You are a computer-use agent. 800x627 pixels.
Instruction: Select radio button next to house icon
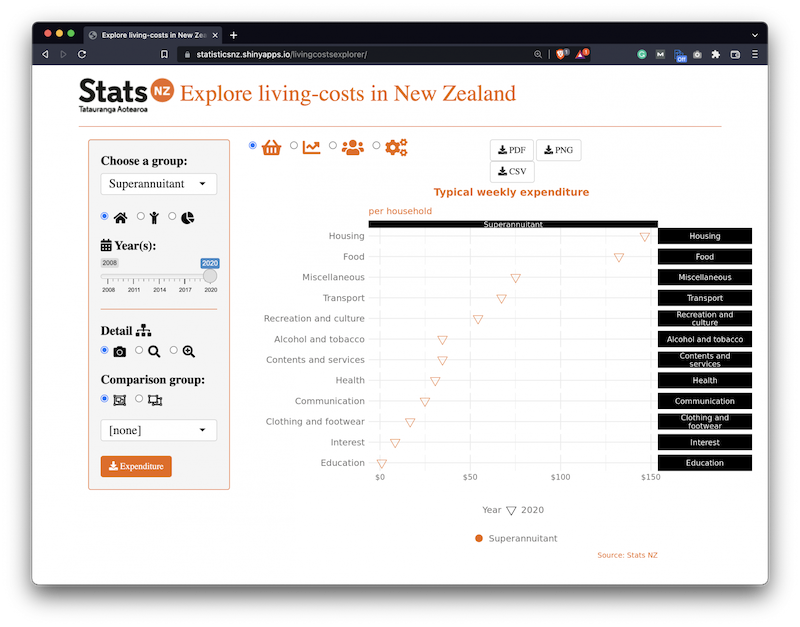(105, 216)
